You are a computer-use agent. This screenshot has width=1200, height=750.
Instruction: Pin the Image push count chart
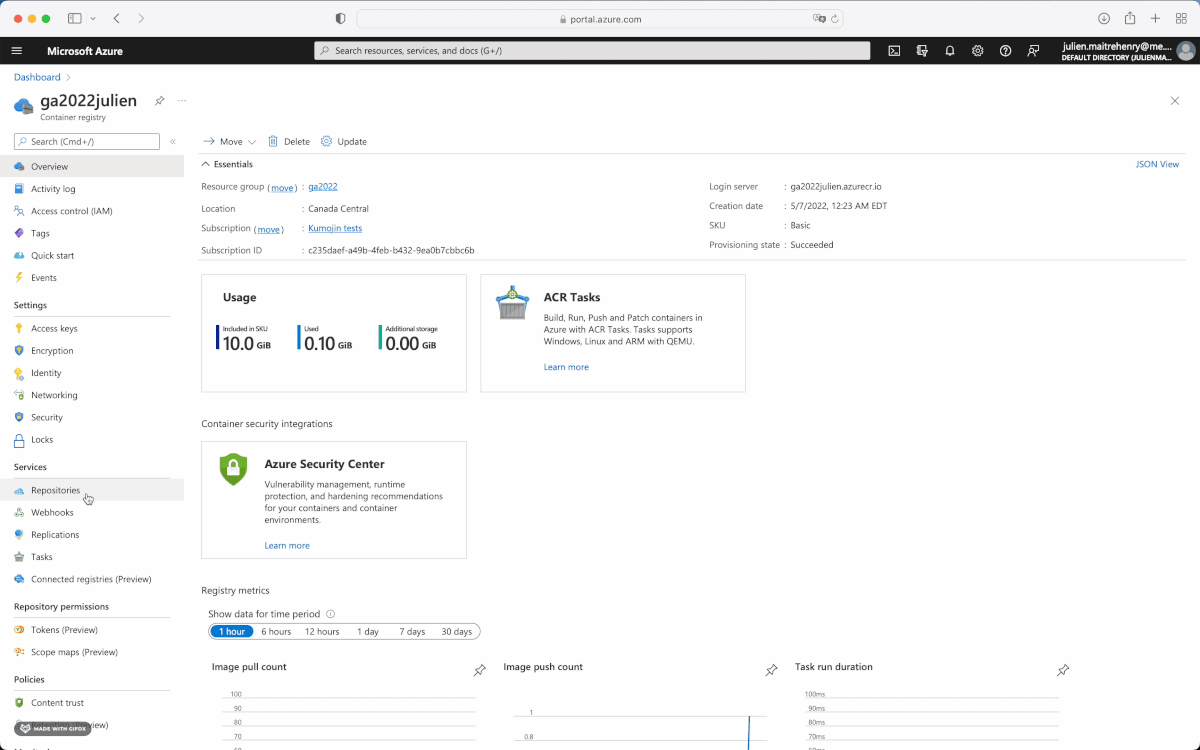(771, 670)
